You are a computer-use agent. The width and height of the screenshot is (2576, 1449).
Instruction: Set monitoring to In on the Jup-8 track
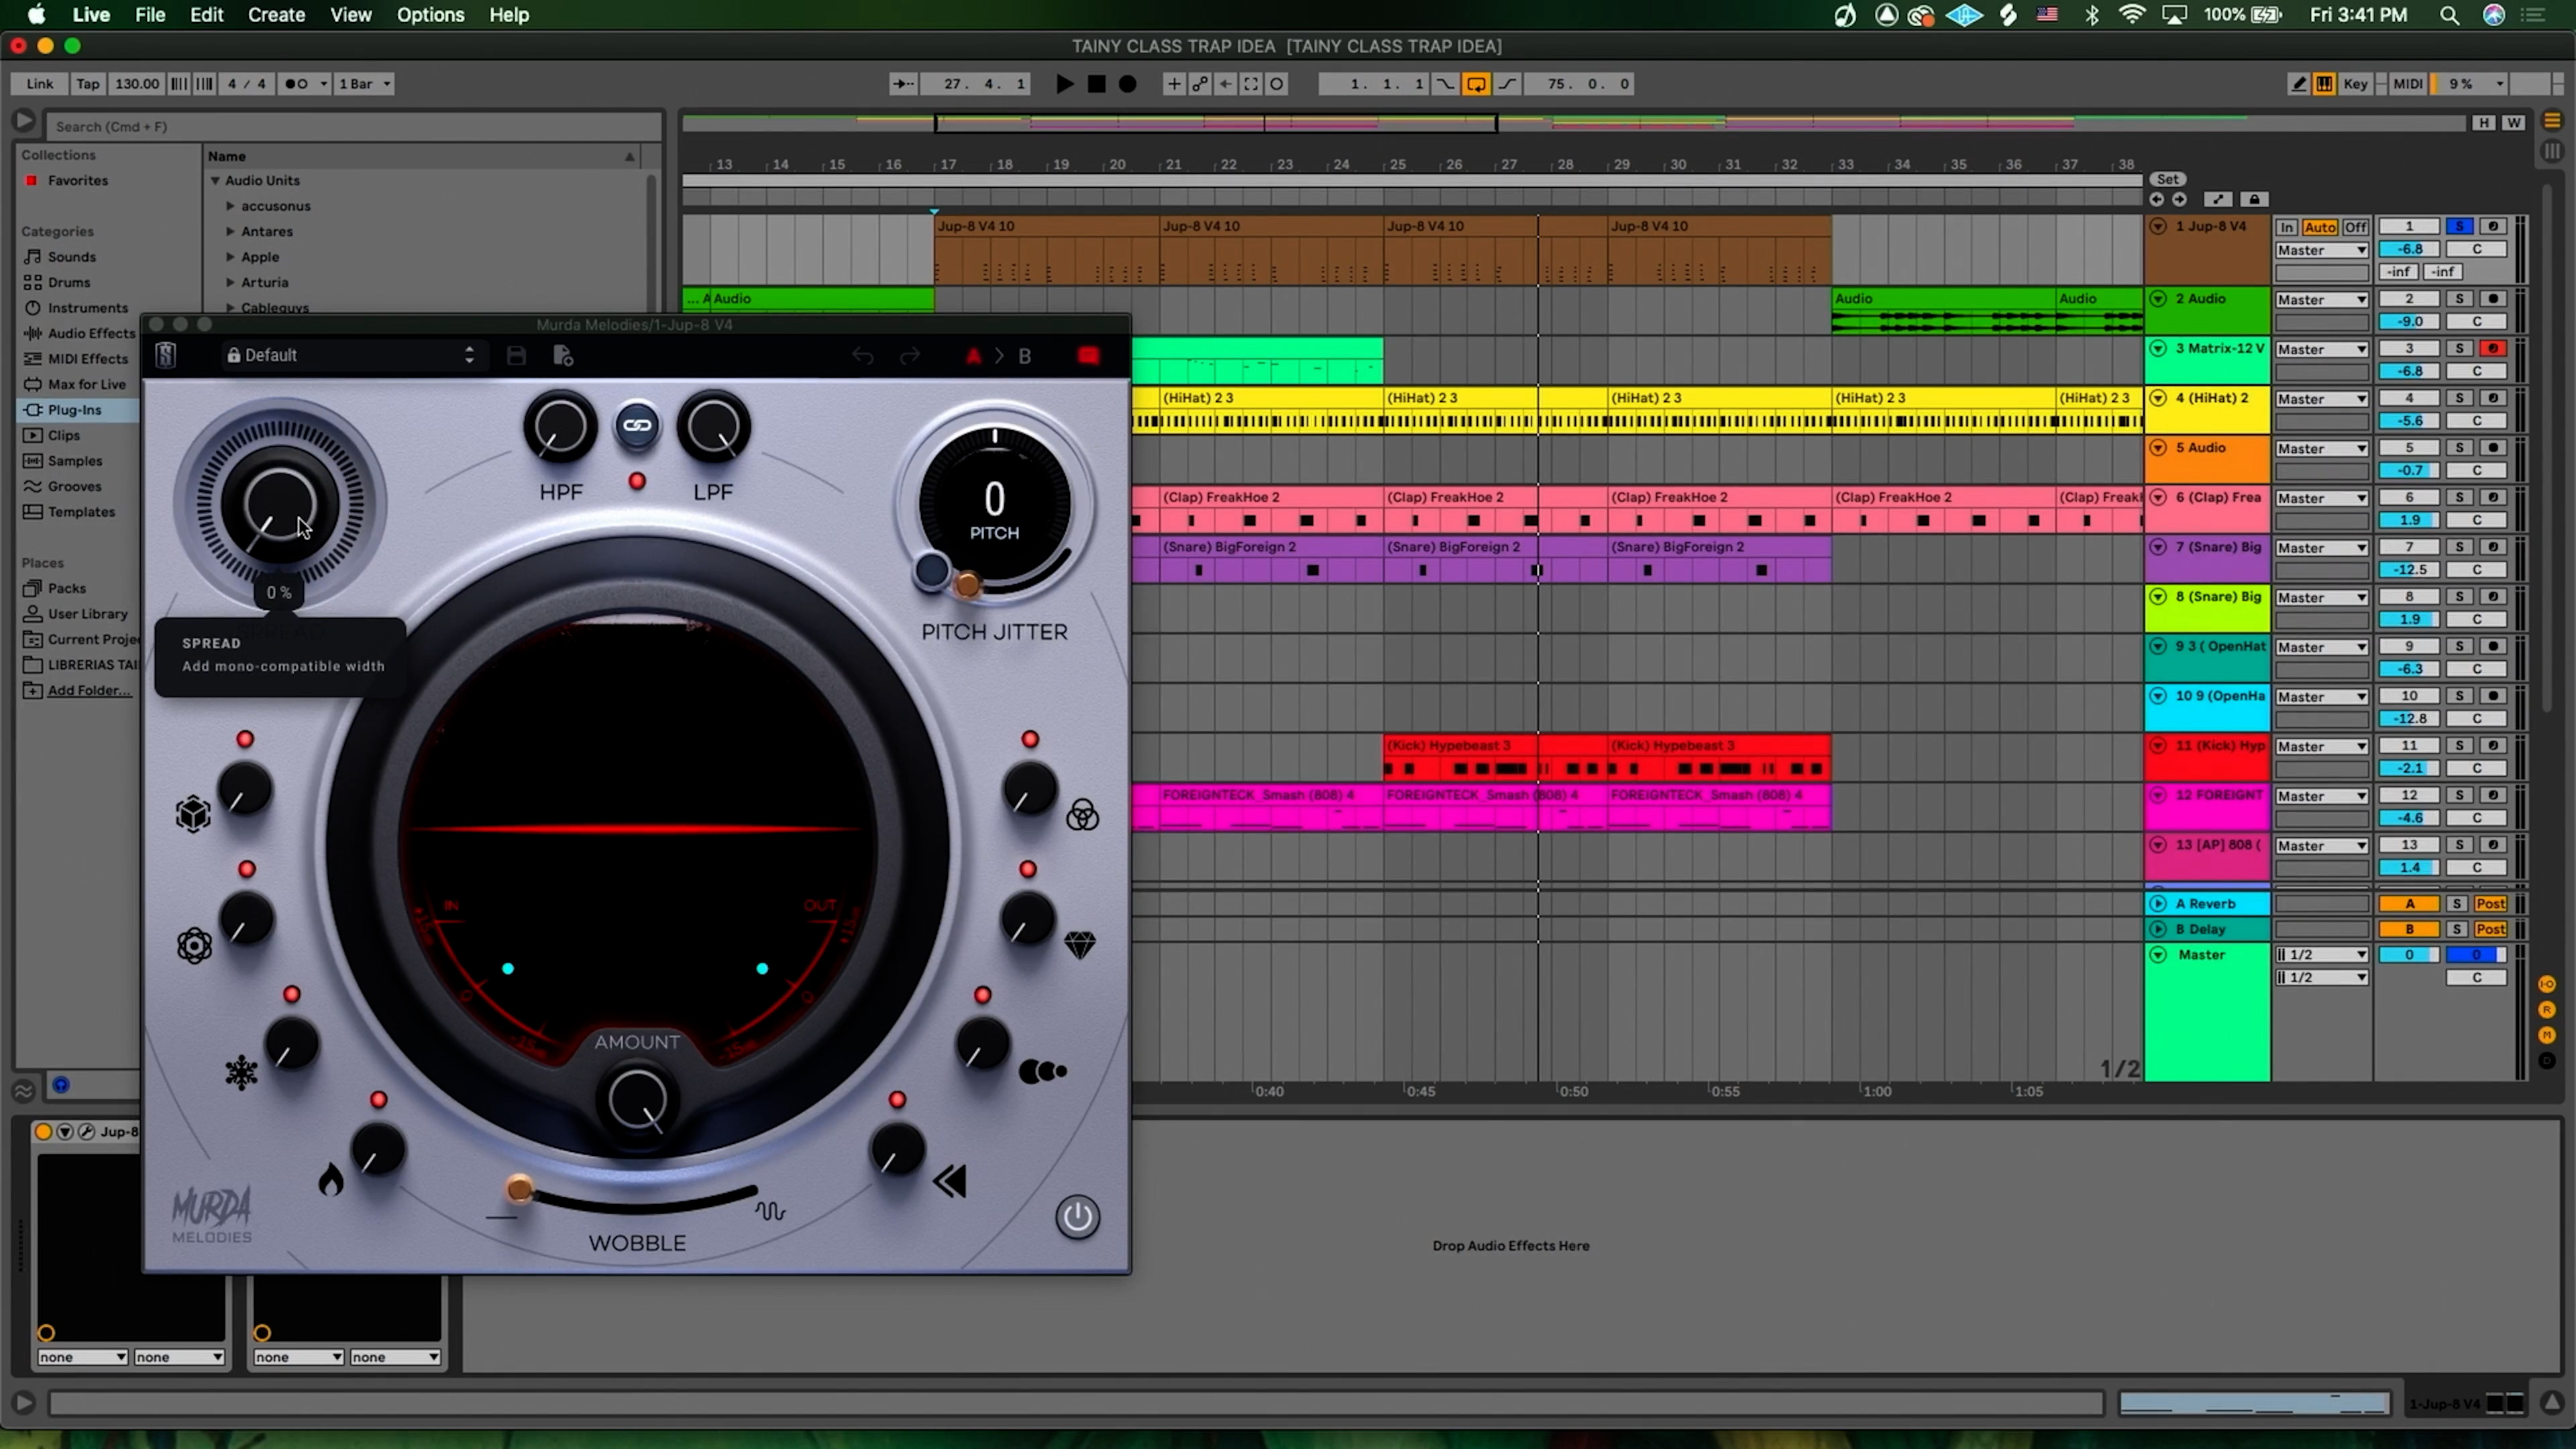(2287, 226)
